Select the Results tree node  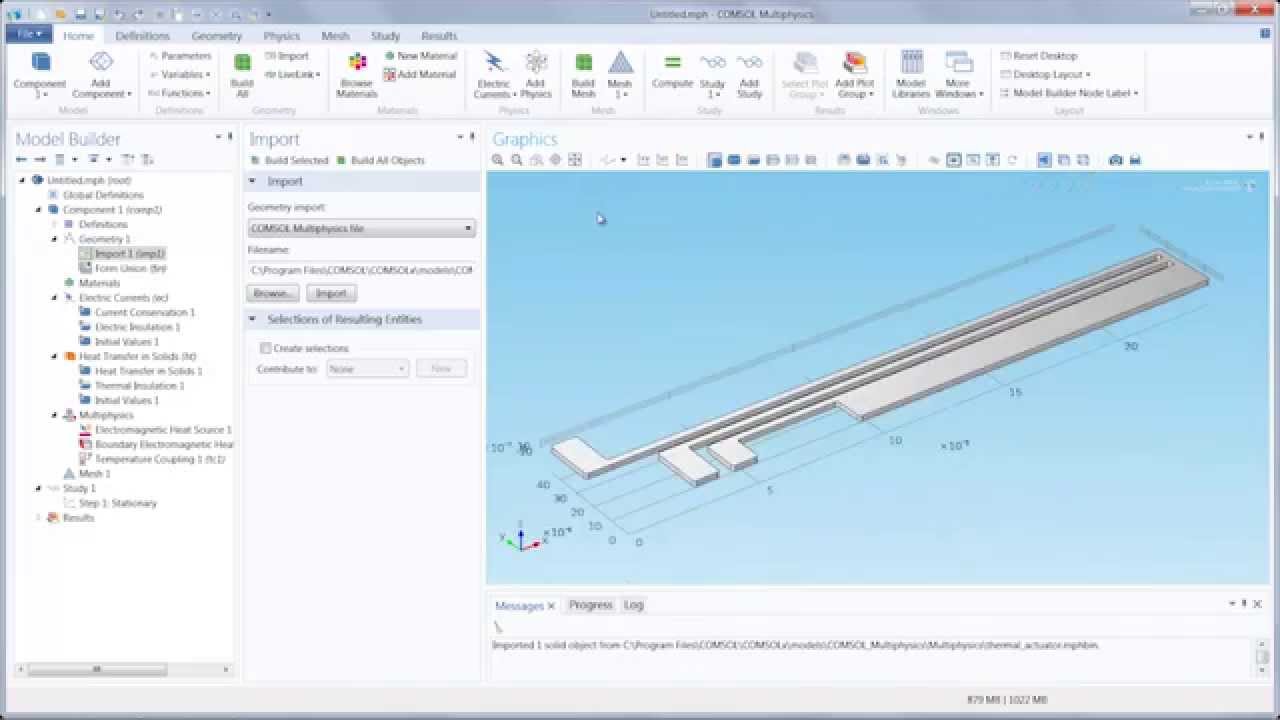70,517
